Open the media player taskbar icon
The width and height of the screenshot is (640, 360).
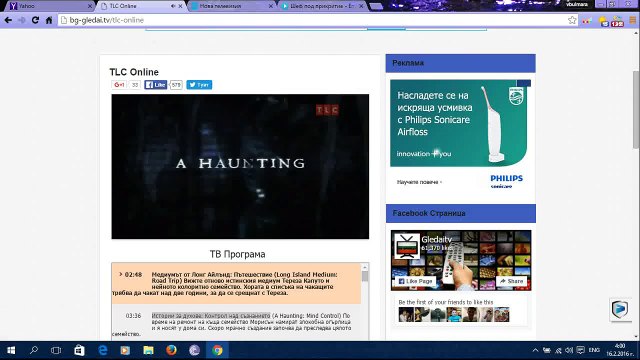[x=125, y=350]
